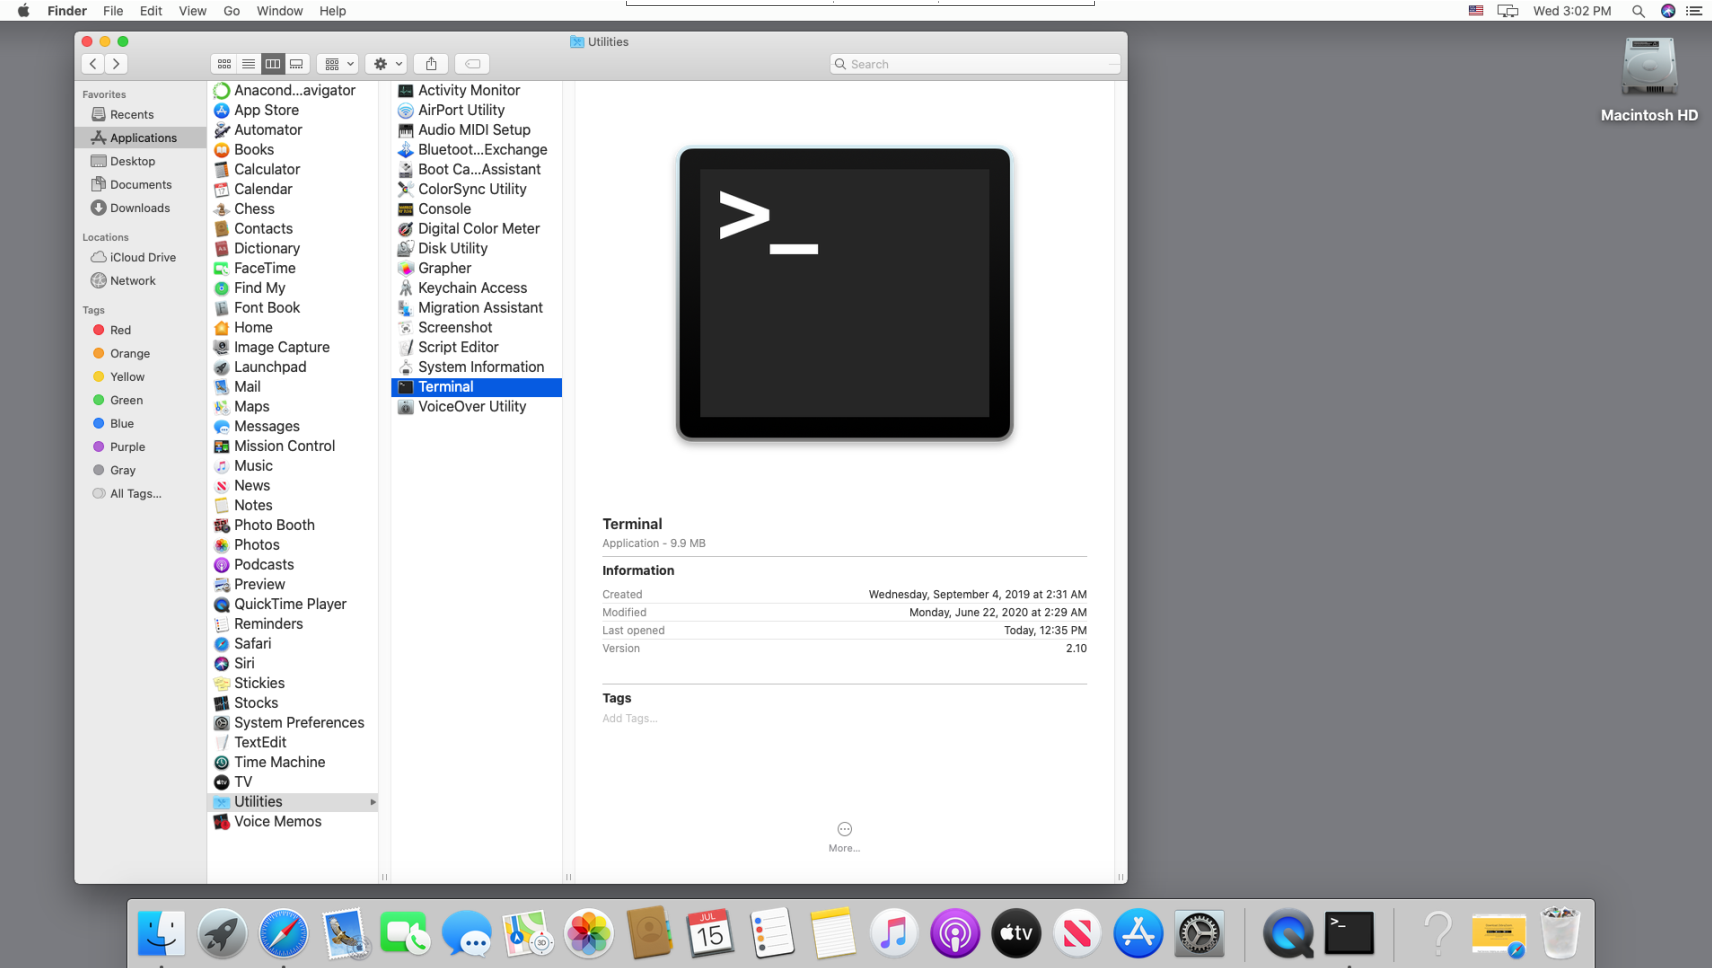Click the Add Tags… field
1712x968 pixels.
coord(630,719)
